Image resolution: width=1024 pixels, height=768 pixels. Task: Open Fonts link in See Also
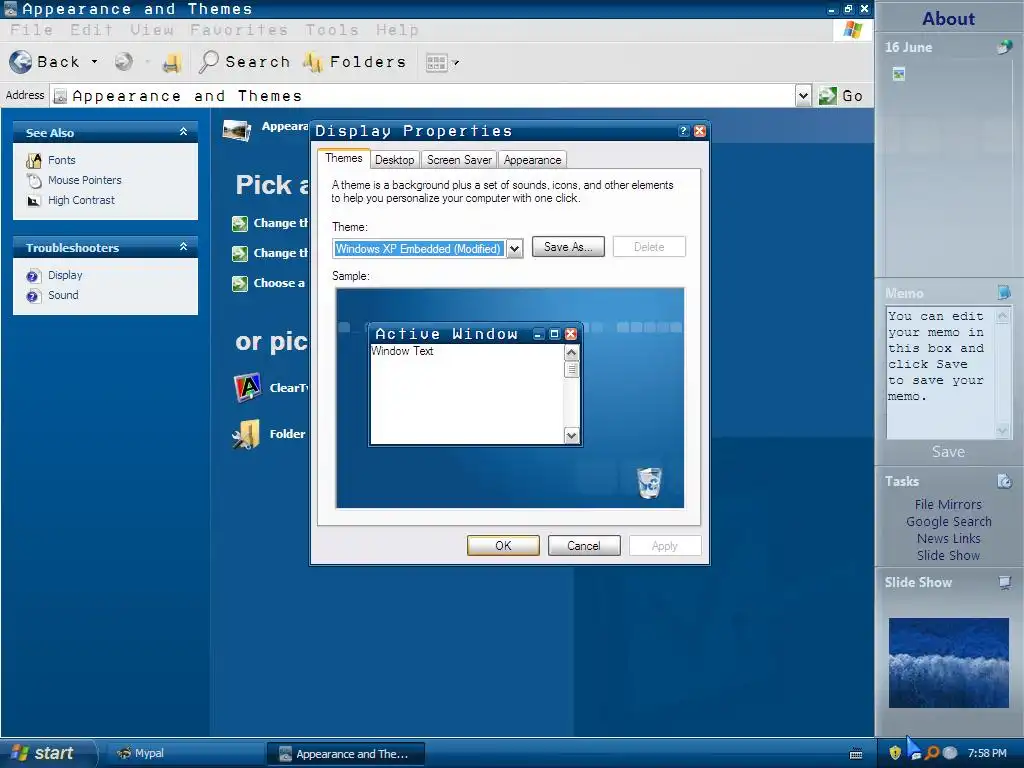[61, 160]
